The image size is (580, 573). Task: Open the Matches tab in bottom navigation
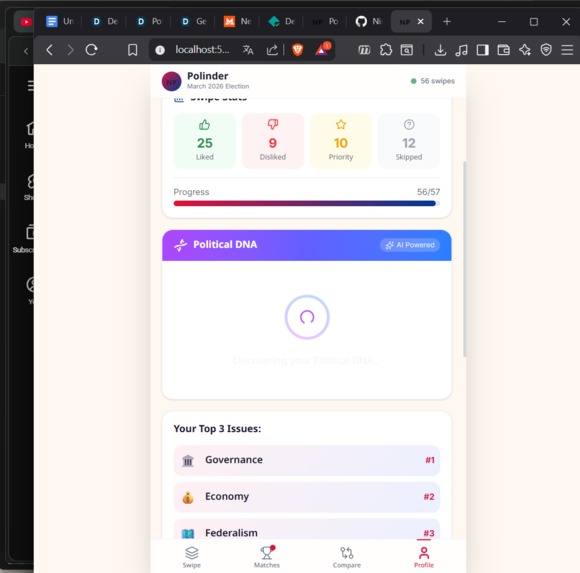(x=267, y=557)
